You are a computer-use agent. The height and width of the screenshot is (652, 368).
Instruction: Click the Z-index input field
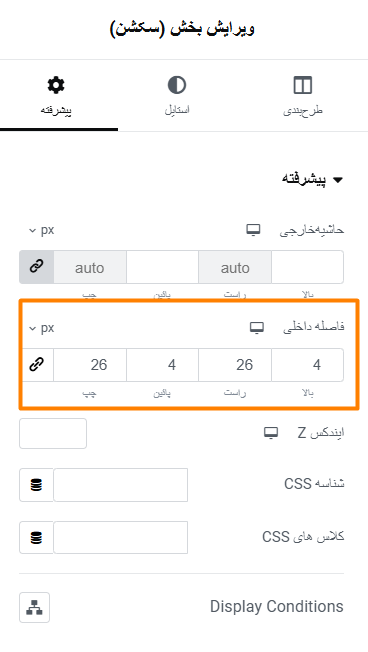click(53, 434)
